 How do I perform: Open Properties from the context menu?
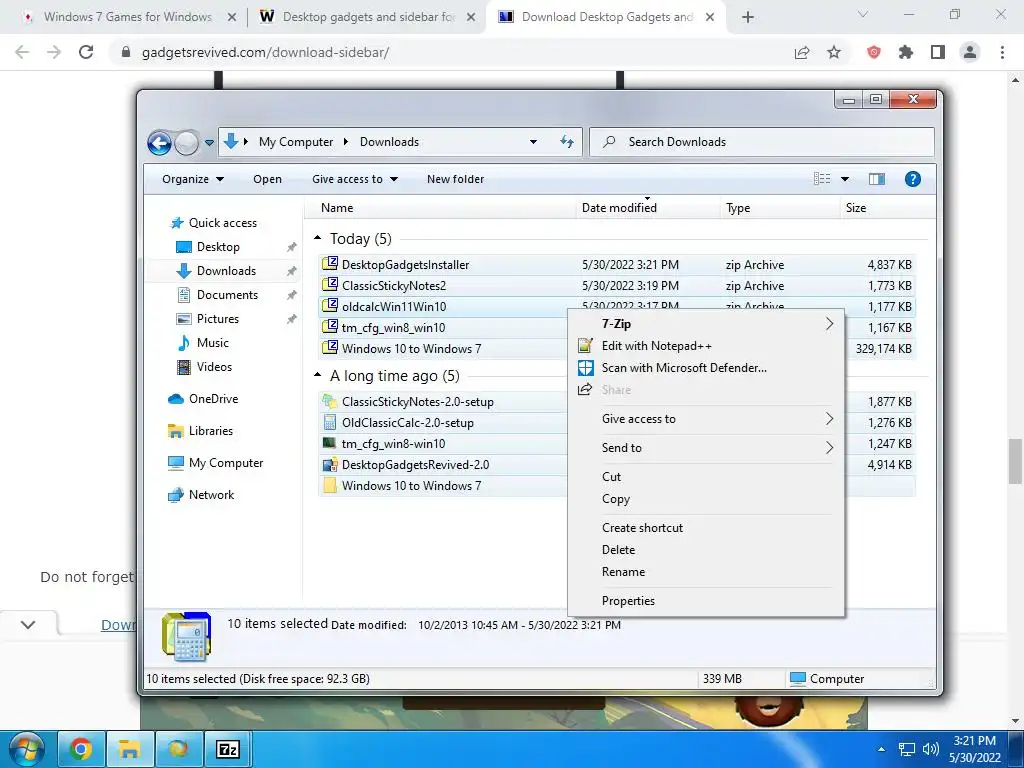706,601
